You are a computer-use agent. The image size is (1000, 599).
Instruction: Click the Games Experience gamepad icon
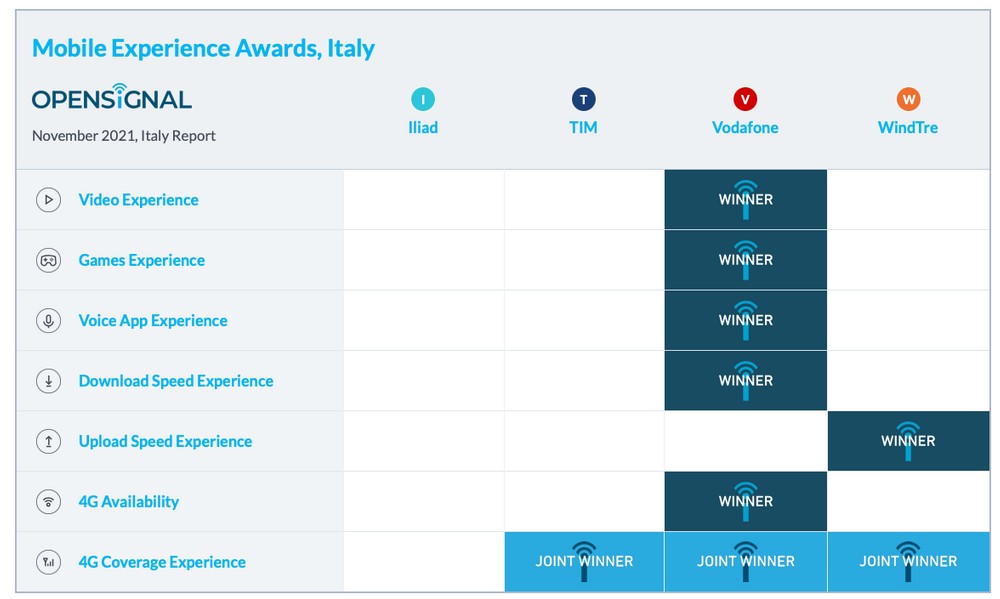pyautogui.click(x=48, y=260)
